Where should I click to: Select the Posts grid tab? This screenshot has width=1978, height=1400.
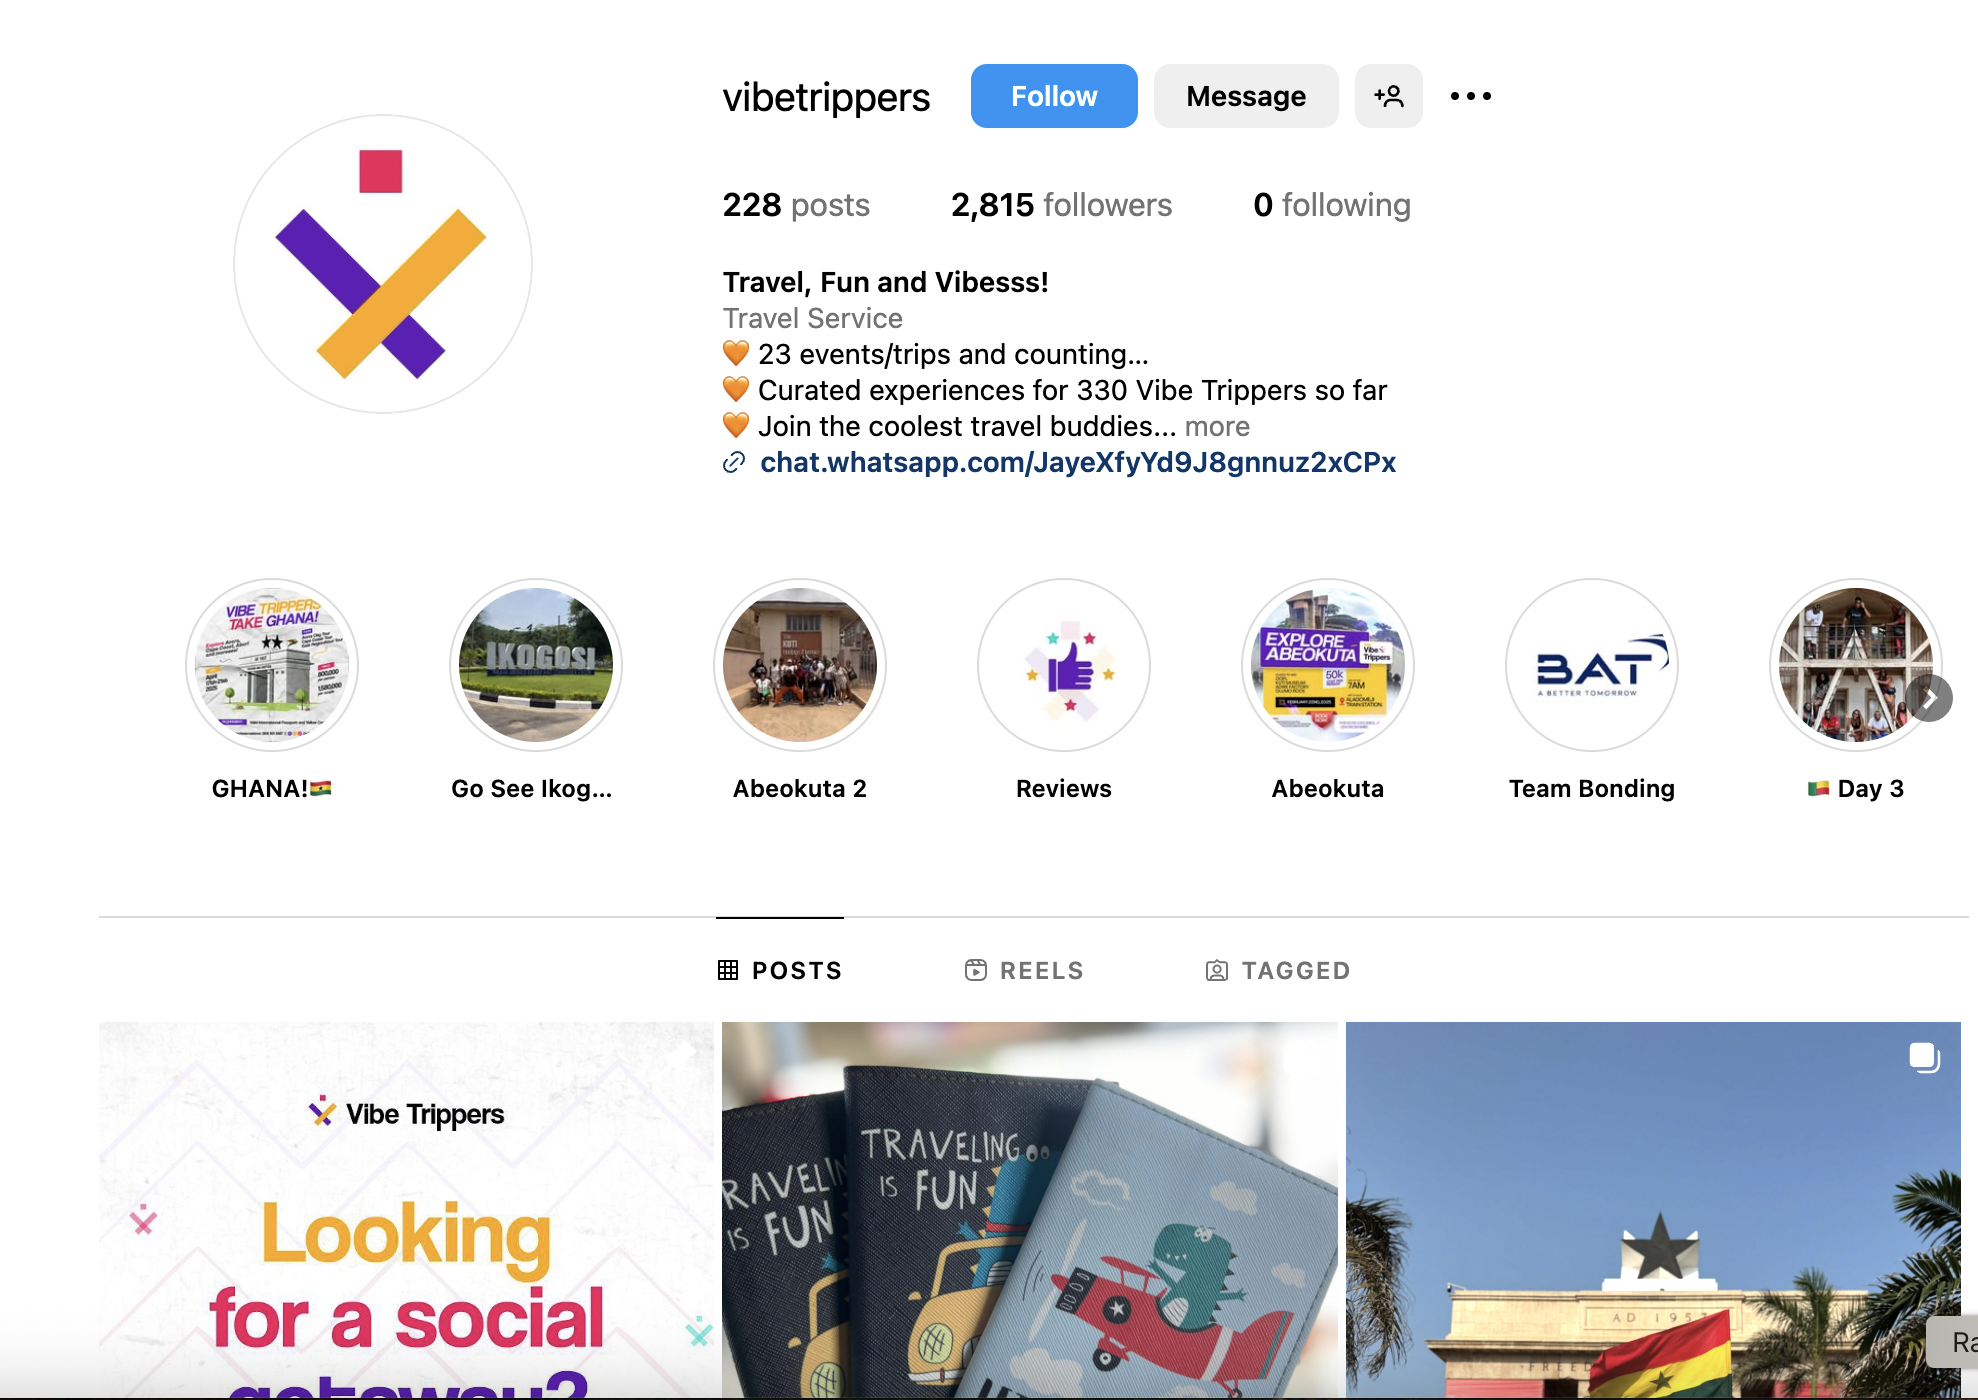coord(780,970)
